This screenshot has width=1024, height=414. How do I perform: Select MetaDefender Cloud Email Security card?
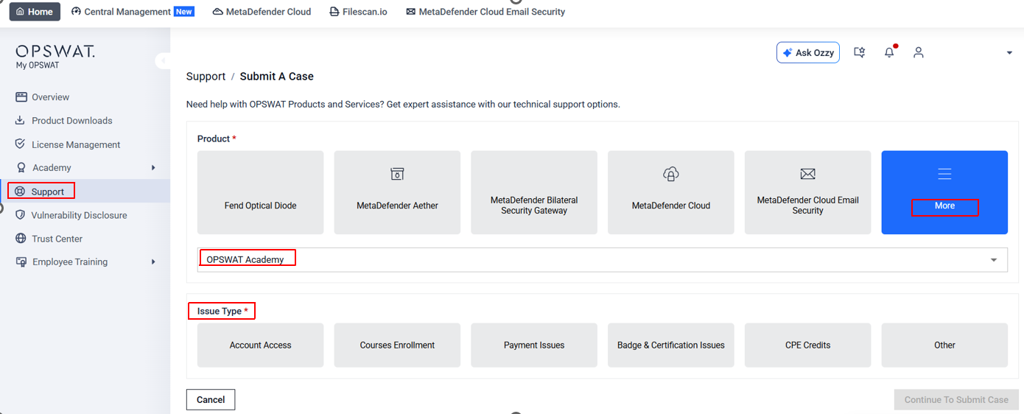pyautogui.click(x=808, y=193)
